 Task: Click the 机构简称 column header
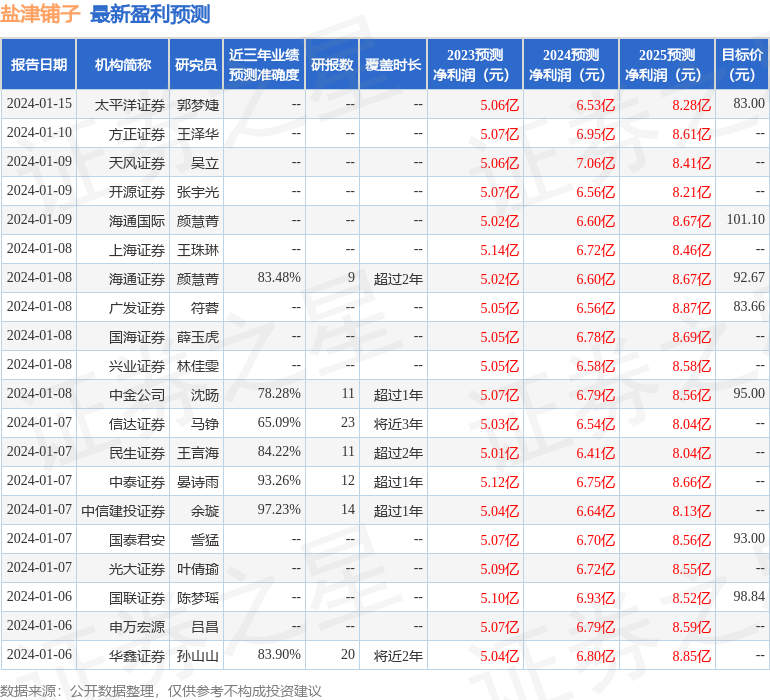coord(122,65)
